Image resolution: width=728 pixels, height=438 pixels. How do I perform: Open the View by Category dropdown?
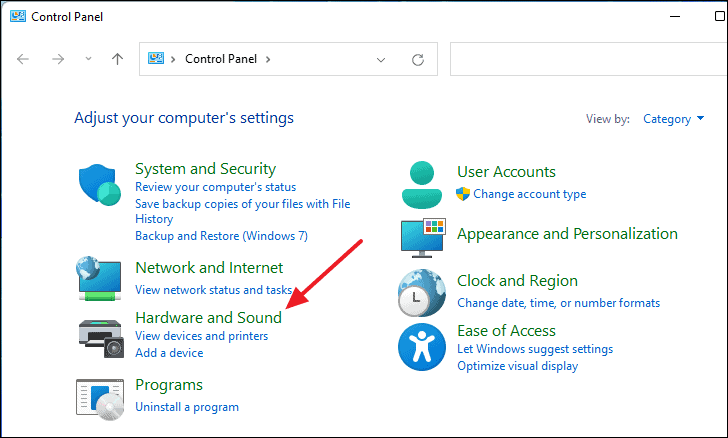(673, 119)
